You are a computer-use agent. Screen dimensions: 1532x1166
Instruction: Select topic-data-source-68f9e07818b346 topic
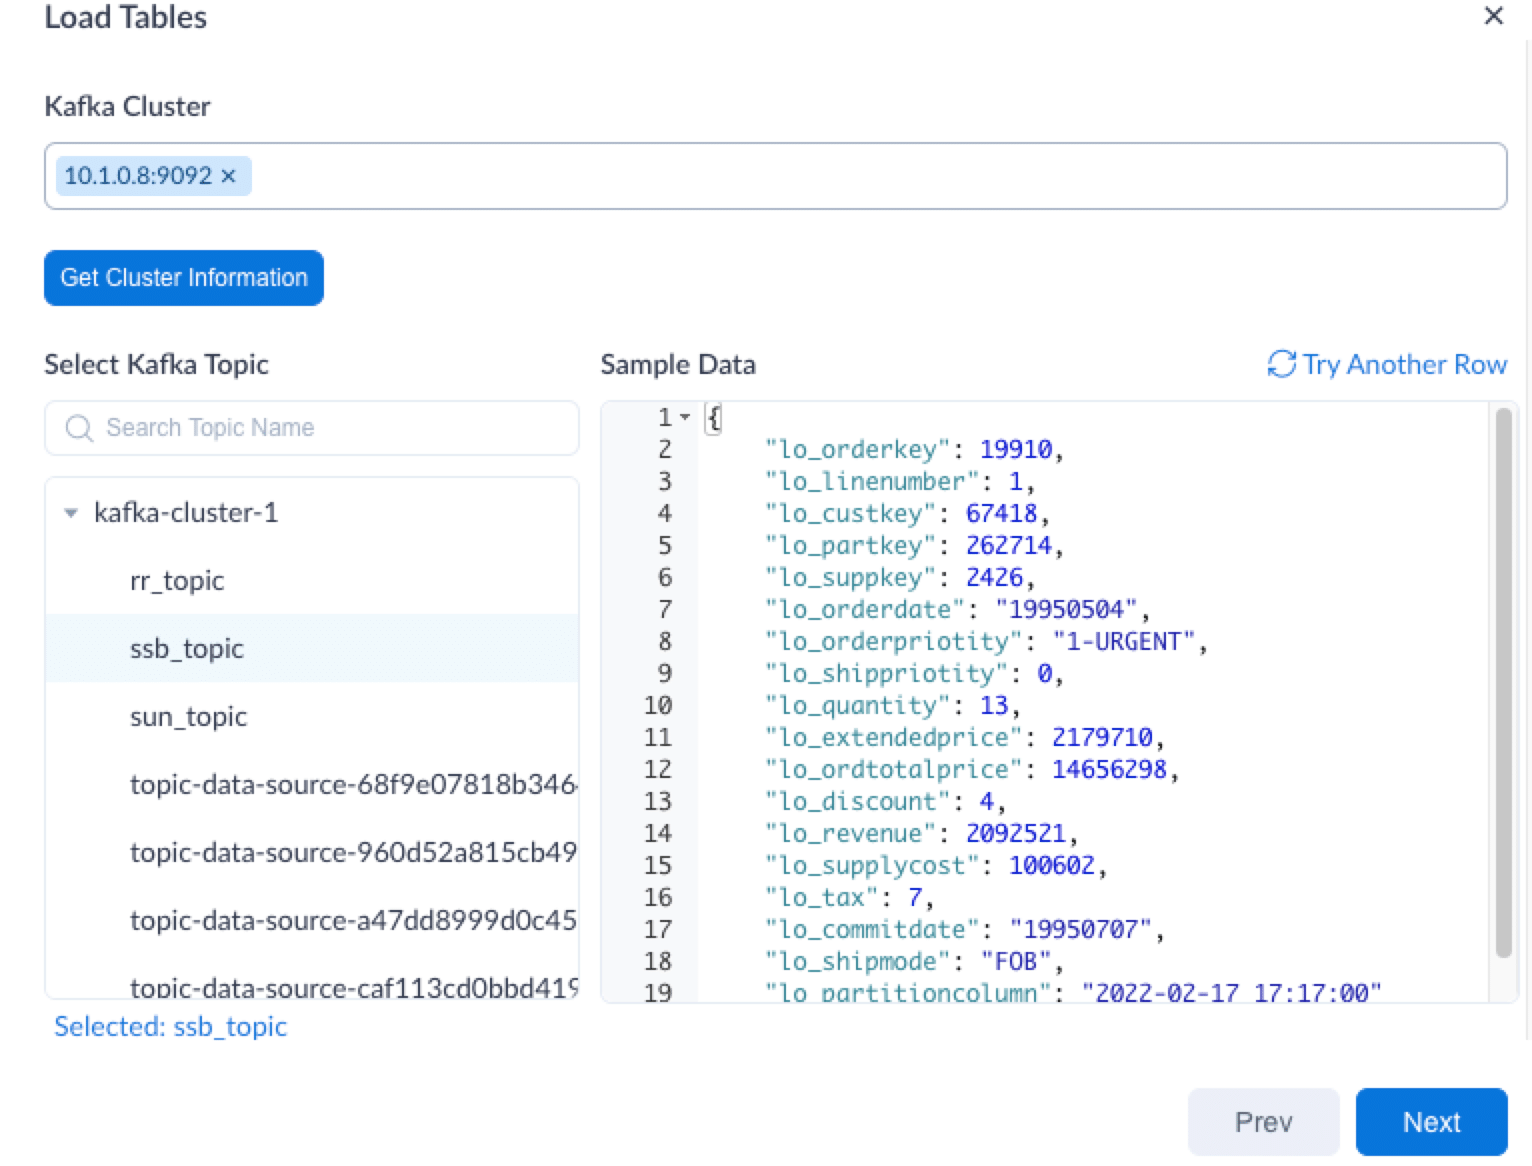coord(352,785)
